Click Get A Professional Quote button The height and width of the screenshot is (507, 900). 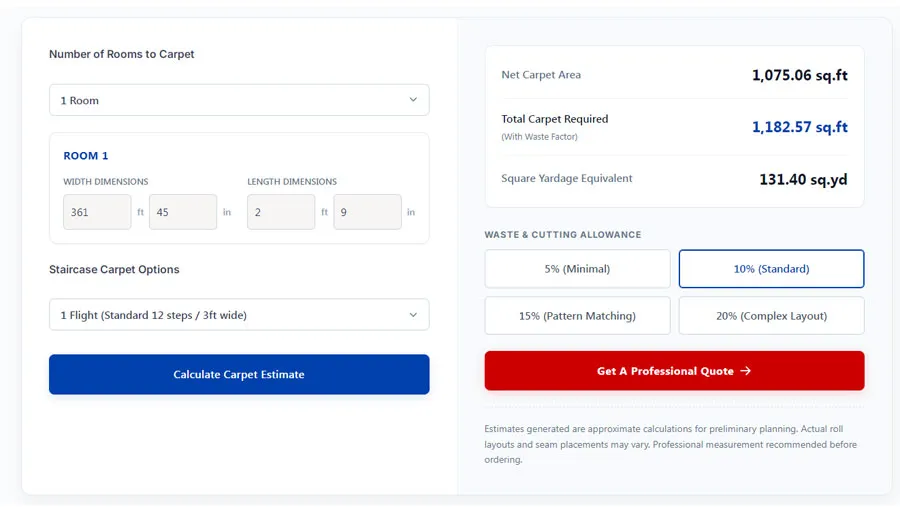674,371
